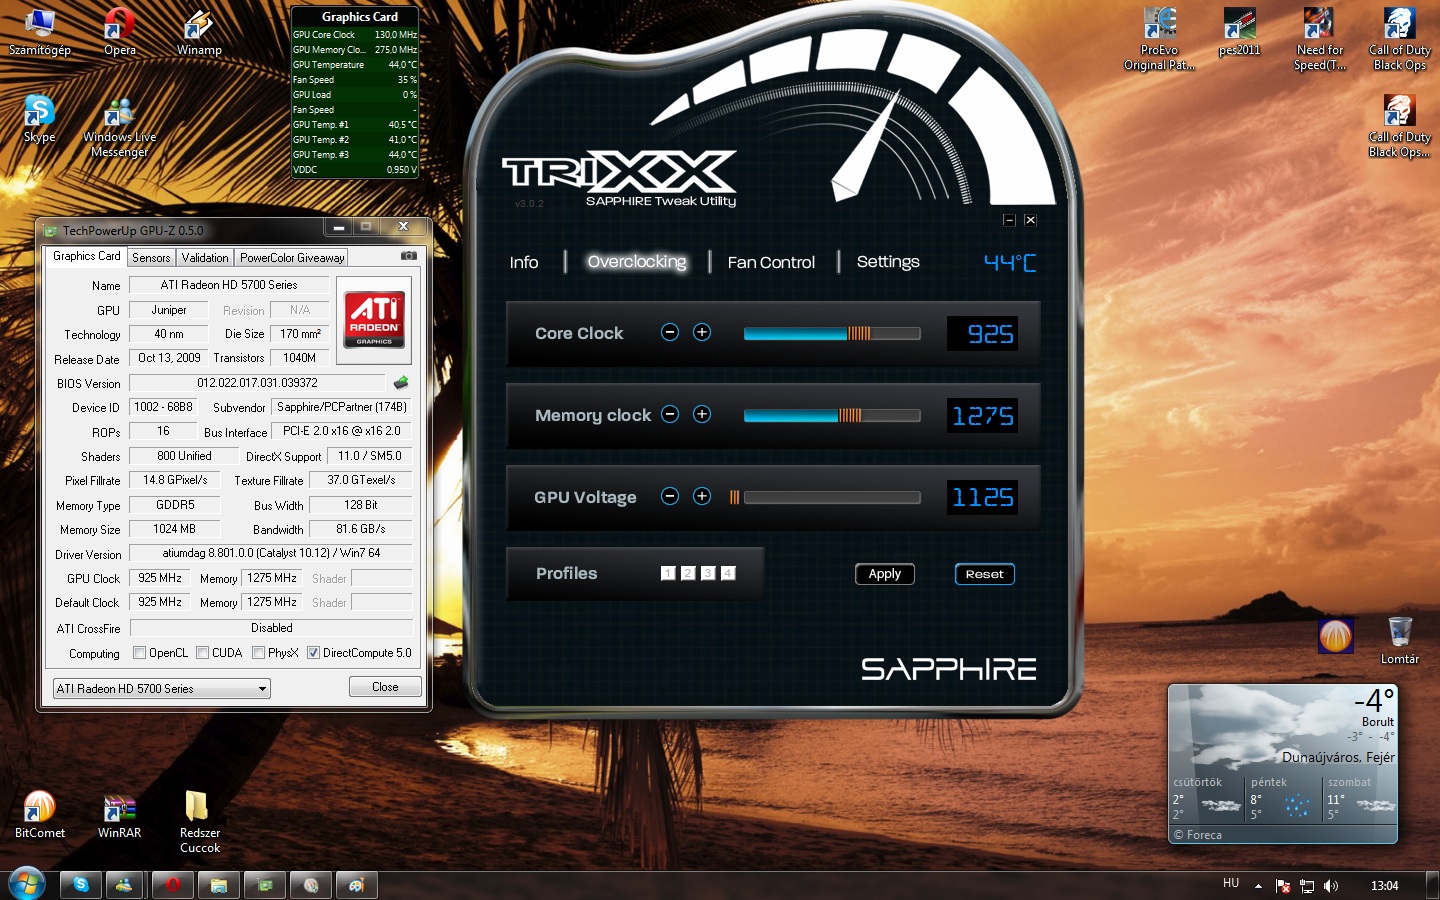Toggle the PhysX checkbox
This screenshot has width=1440, height=900.
(259, 653)
